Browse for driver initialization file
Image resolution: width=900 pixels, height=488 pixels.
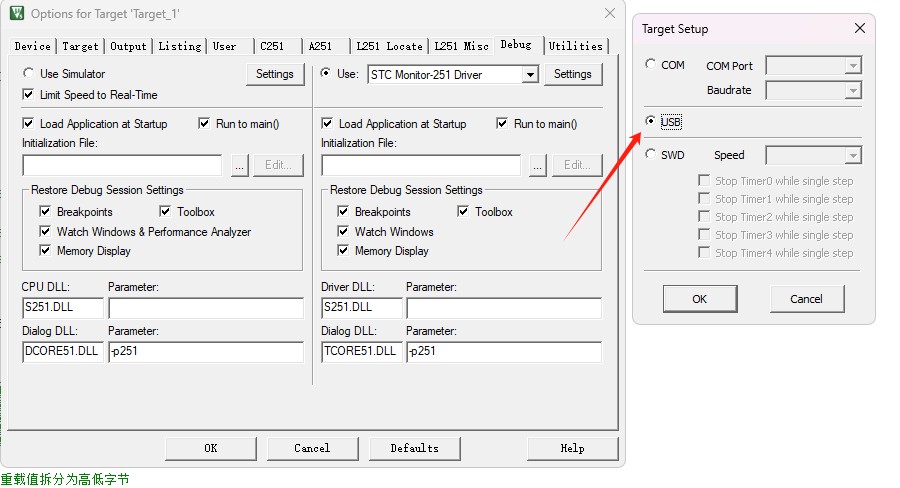537,165
